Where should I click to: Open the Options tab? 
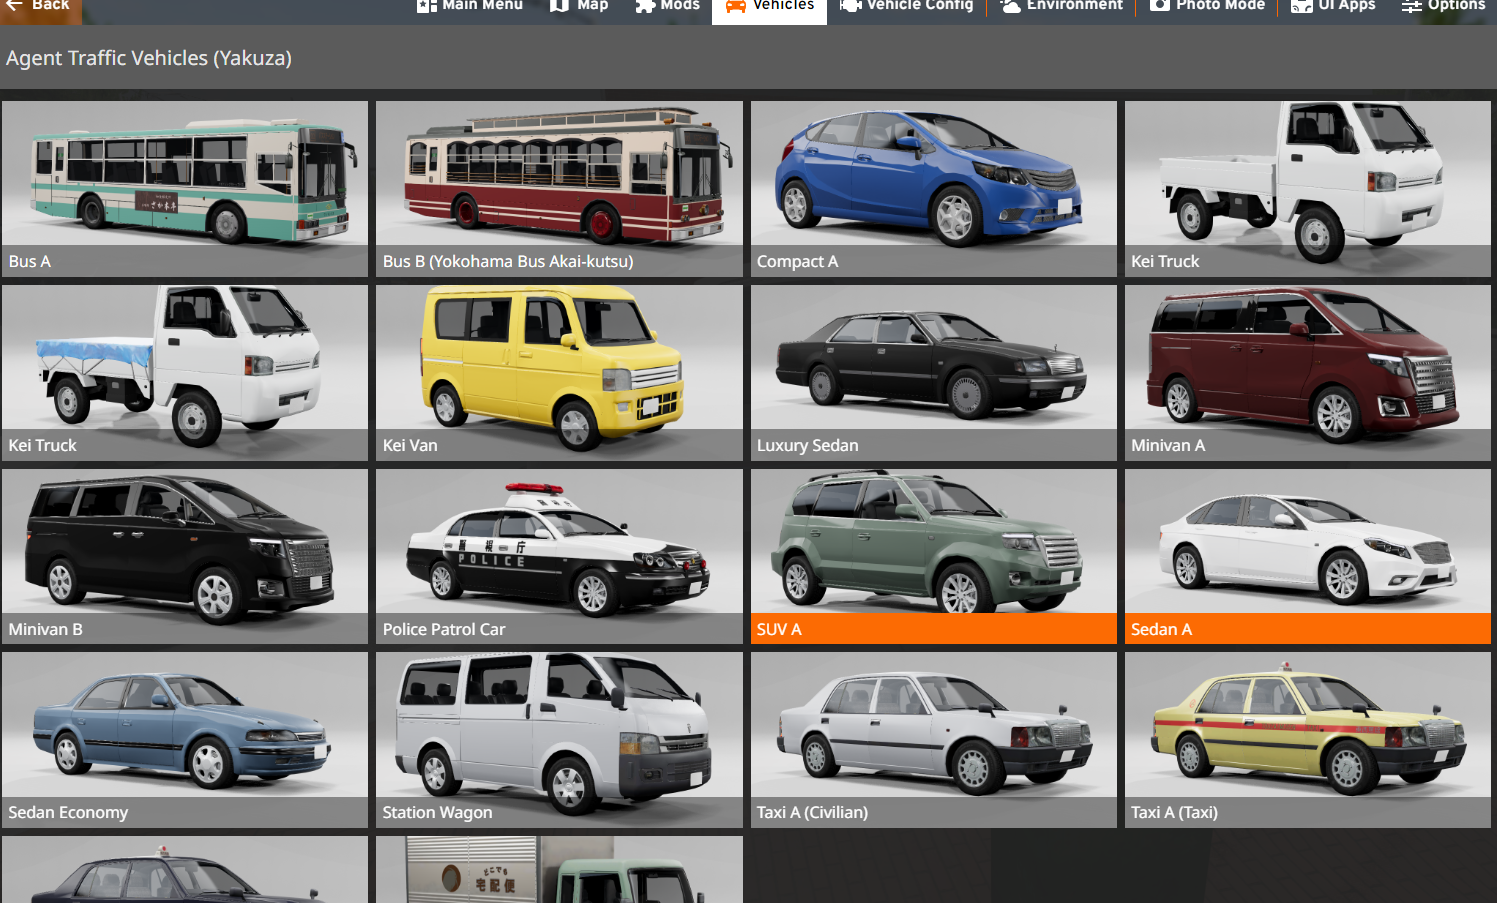pos(1443,8)
